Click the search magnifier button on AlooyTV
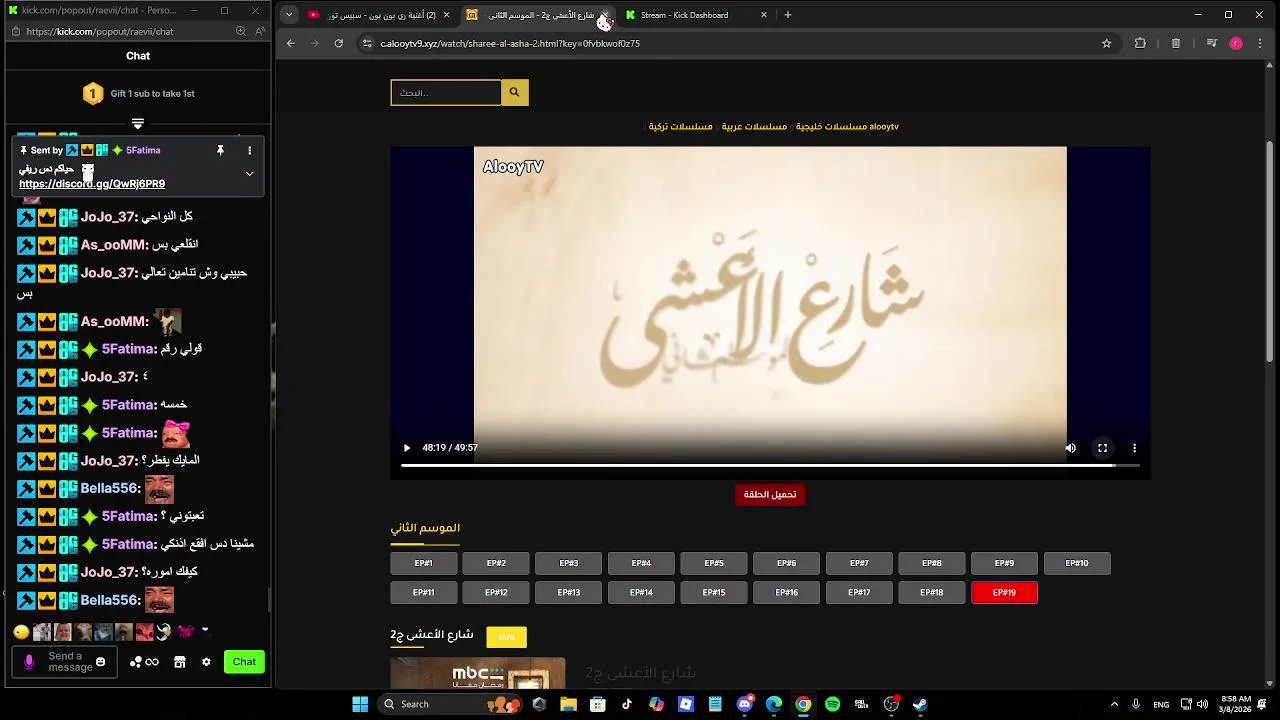The height and width of the screenshot is (720, 1280). click(x=514, y=92)
